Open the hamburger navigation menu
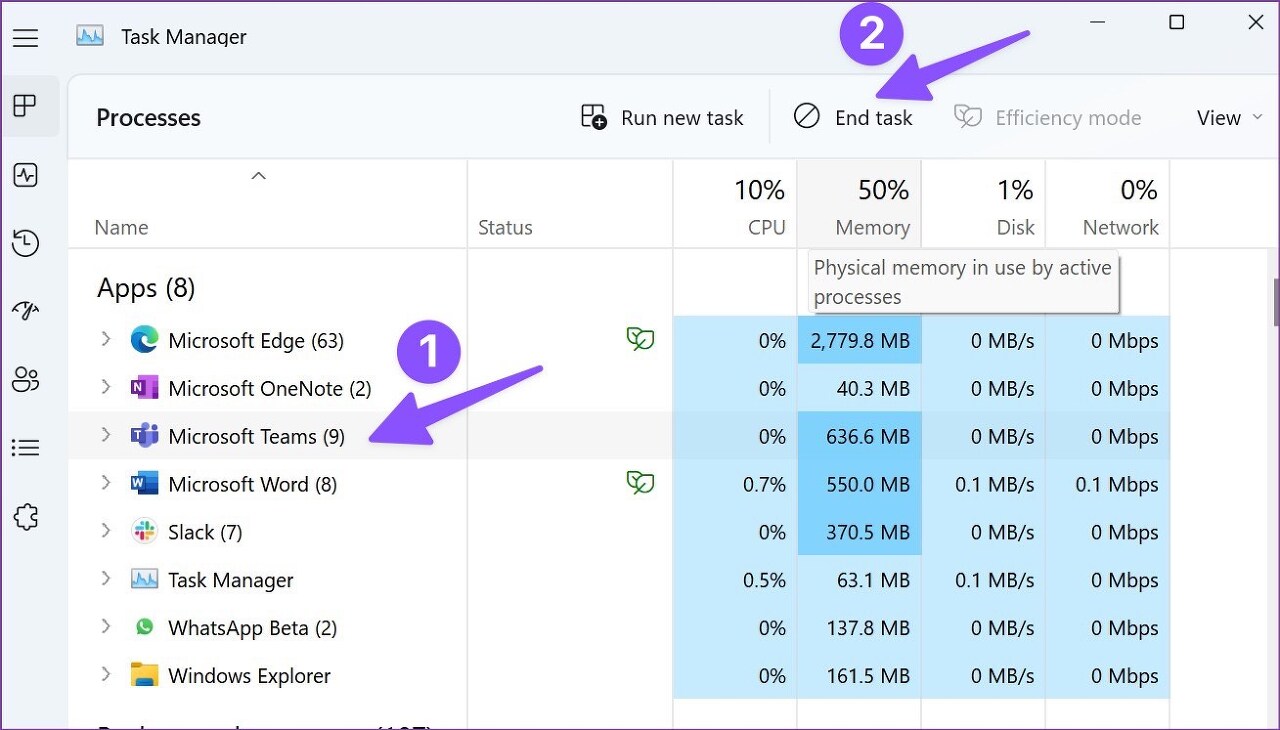 [25, 38]
